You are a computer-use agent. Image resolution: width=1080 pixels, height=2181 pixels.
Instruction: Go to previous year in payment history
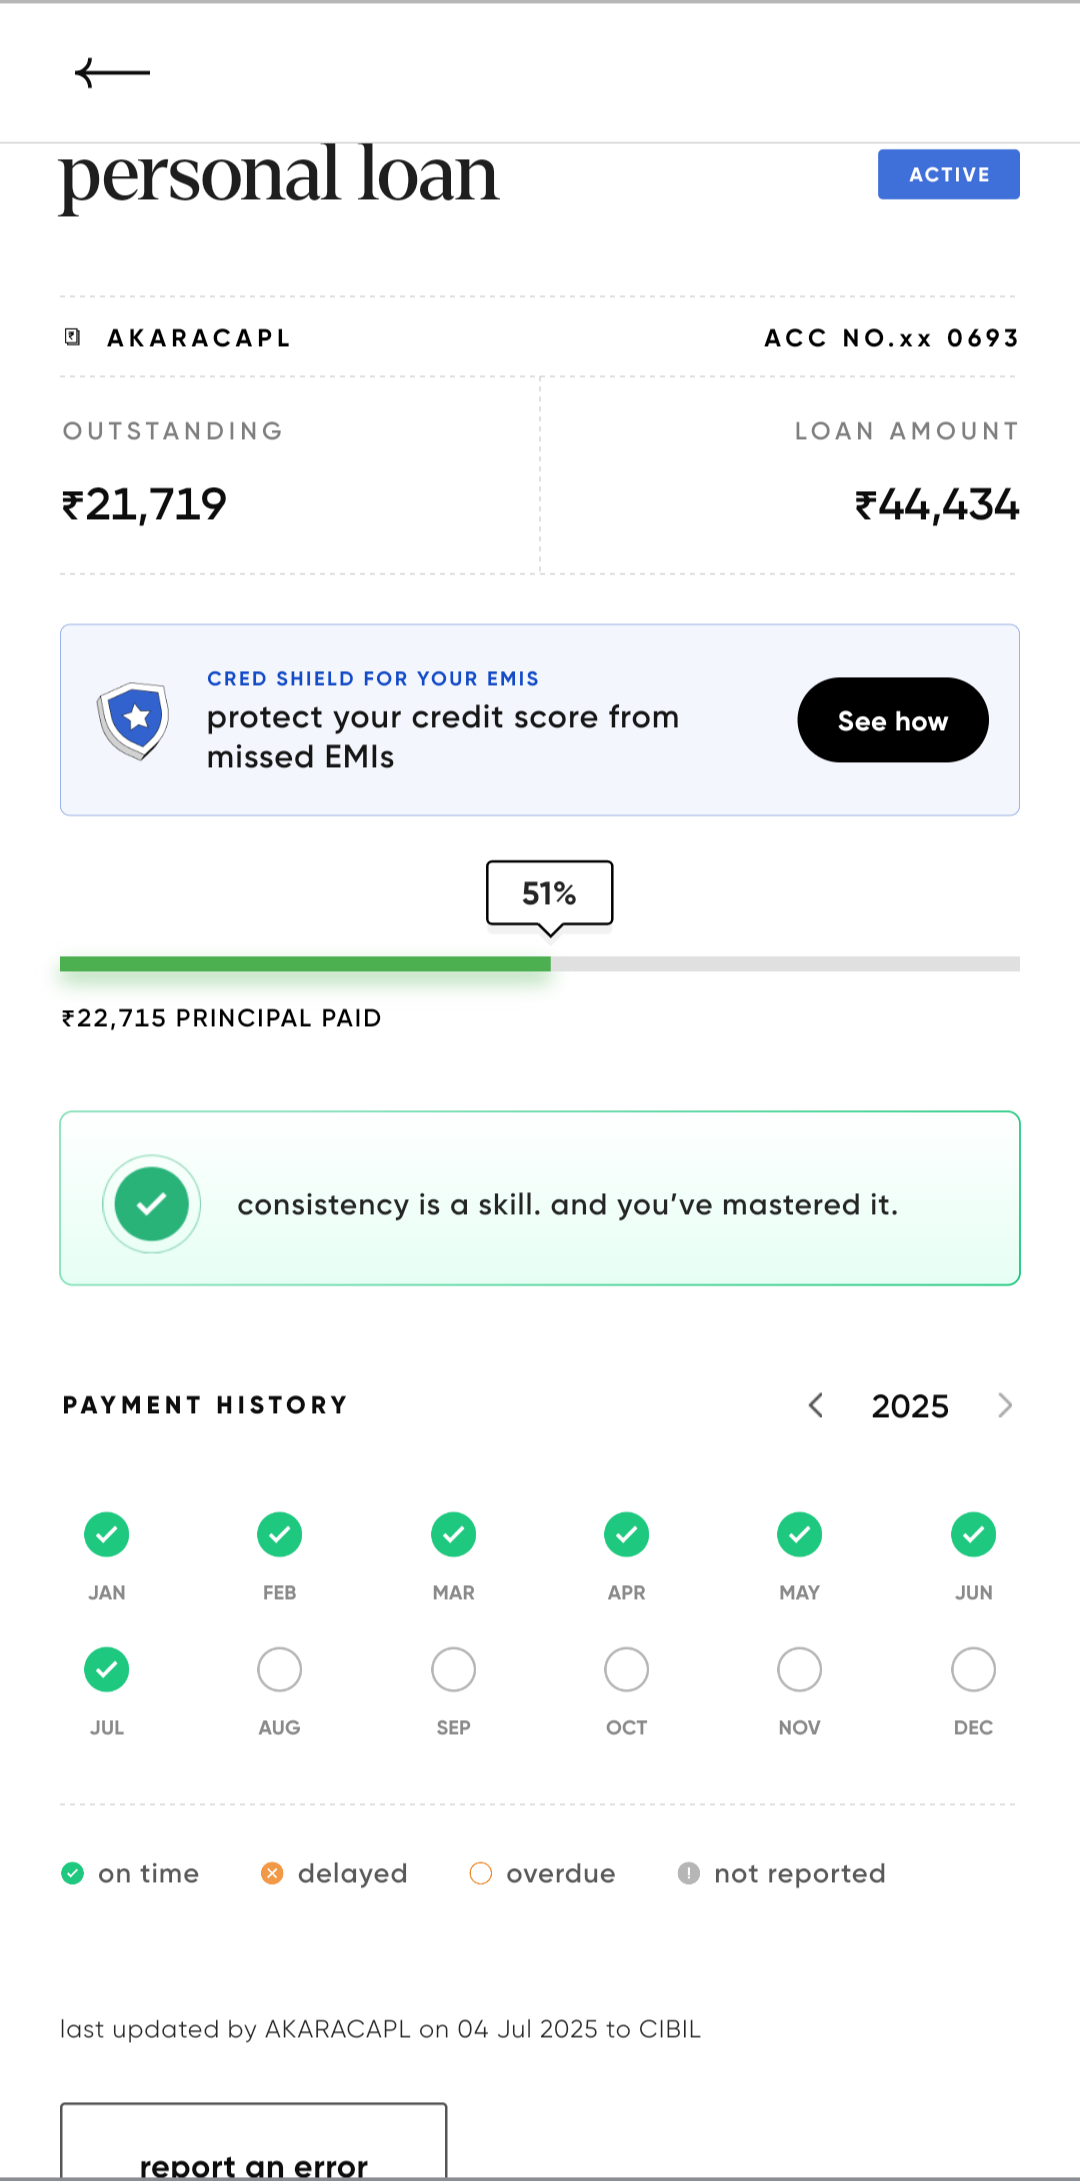pos(816,1406)
